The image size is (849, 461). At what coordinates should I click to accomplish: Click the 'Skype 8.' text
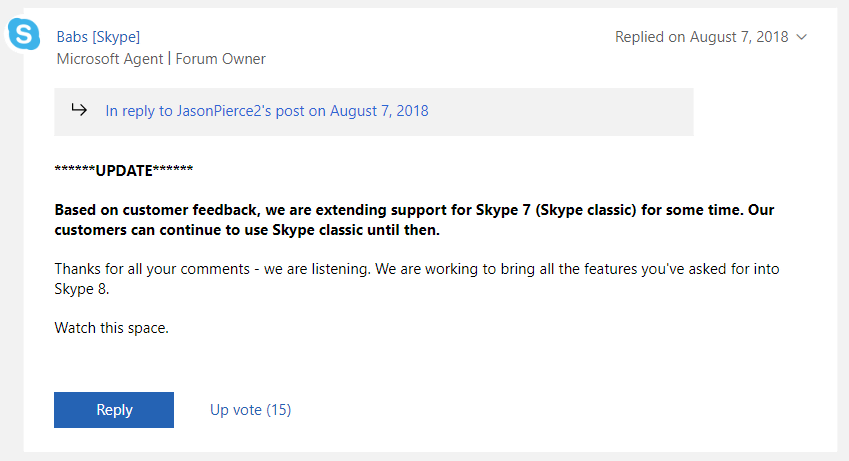82,289
